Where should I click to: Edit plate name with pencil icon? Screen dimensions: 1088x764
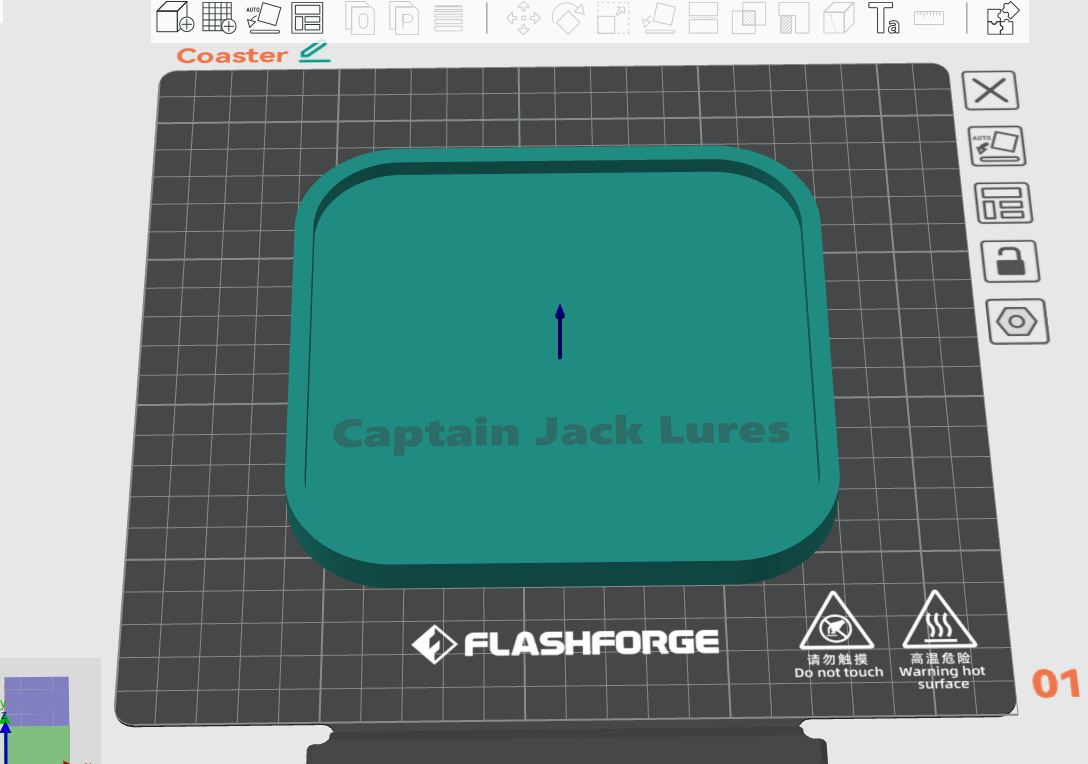click(x=314, y=53)
